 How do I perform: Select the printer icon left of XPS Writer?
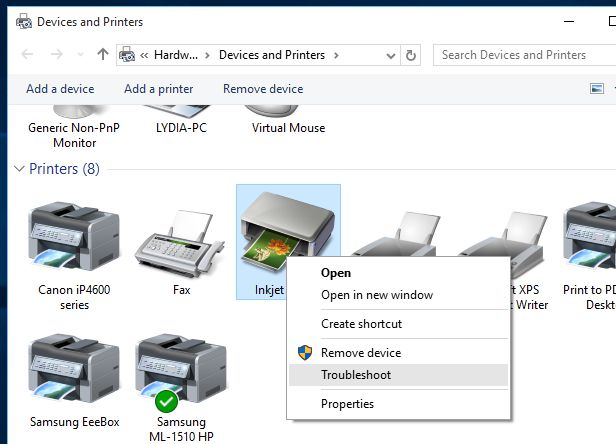tap(397, 234)
